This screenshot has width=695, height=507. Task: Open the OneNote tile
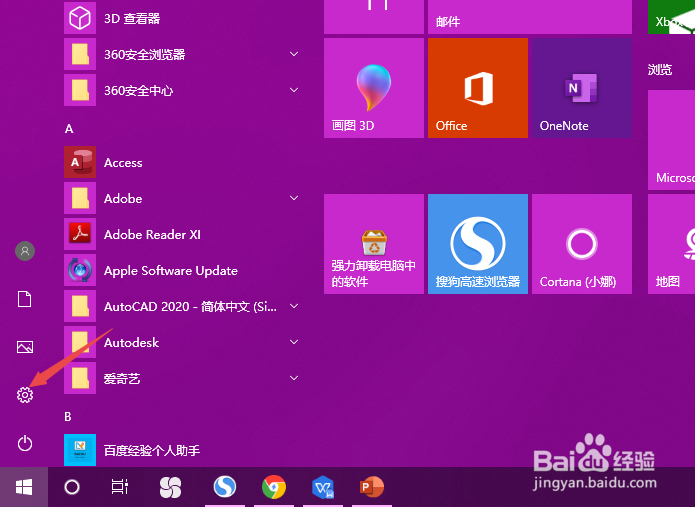tap(582, 88)
